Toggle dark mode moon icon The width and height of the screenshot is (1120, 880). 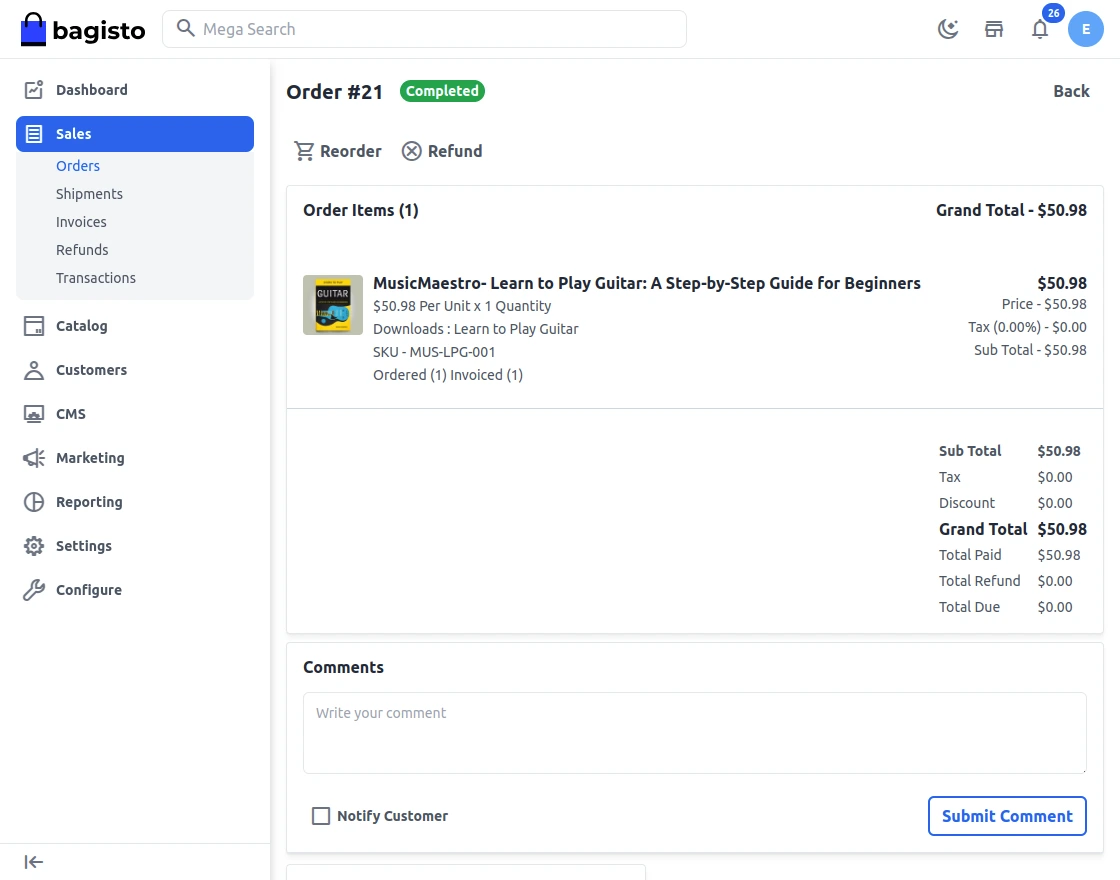(947, 29)
